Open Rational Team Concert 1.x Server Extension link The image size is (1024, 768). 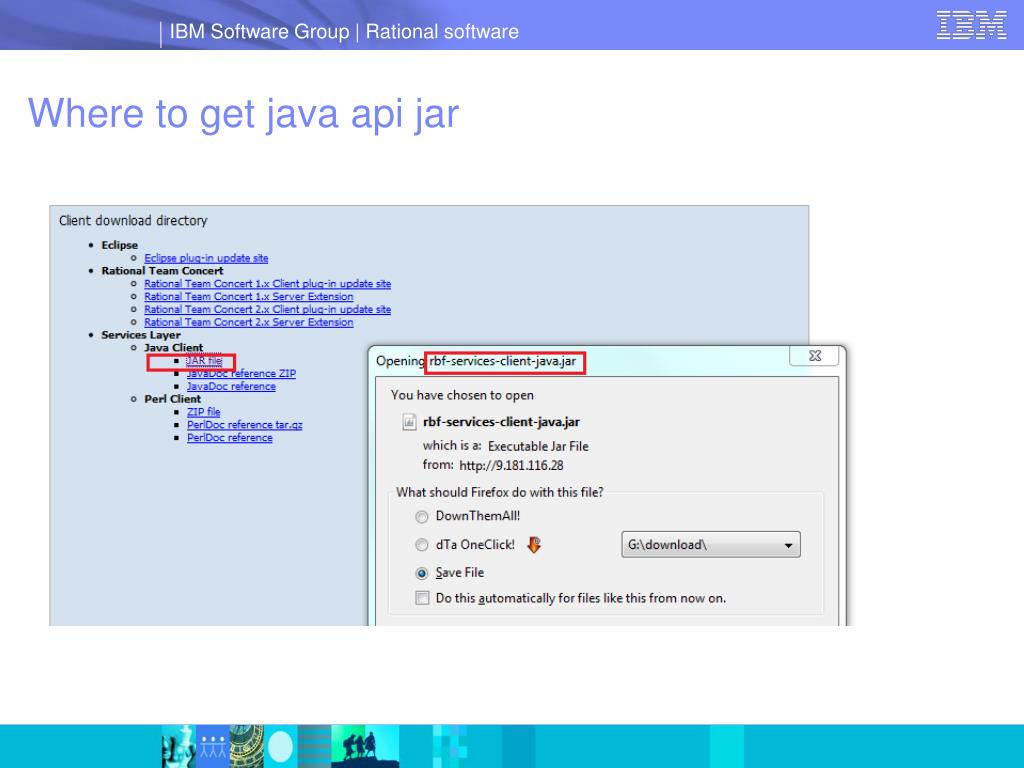[x=248, y=296]
